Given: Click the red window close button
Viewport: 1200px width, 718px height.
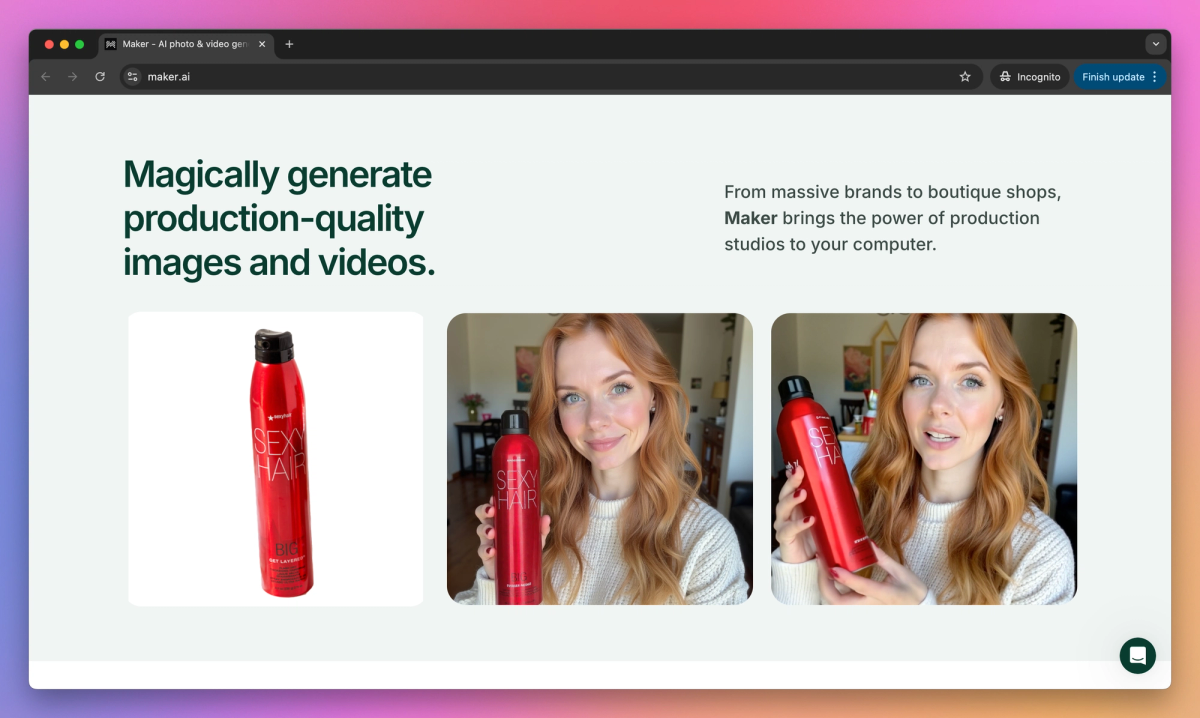Looking at the screenshot, I should coord(49,44).
